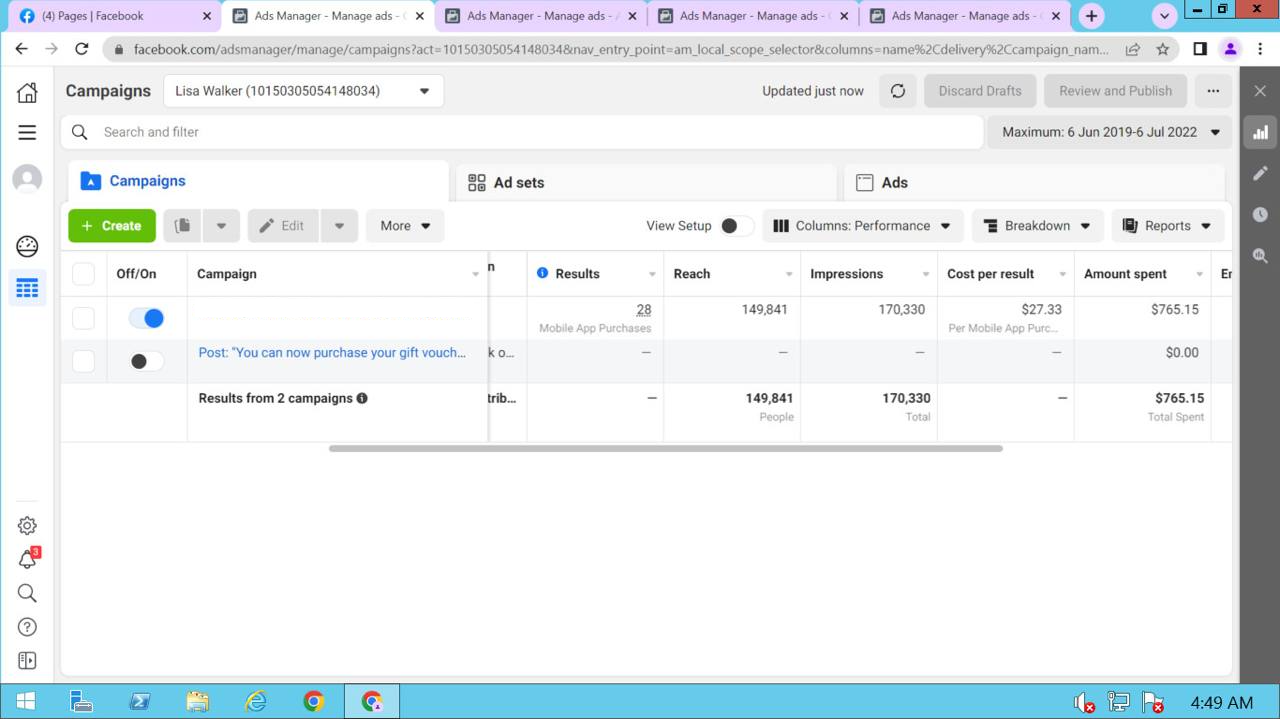Enable the View Setup toggle
The height and width of the screenshot is (719, 1280).
[737, 226]
